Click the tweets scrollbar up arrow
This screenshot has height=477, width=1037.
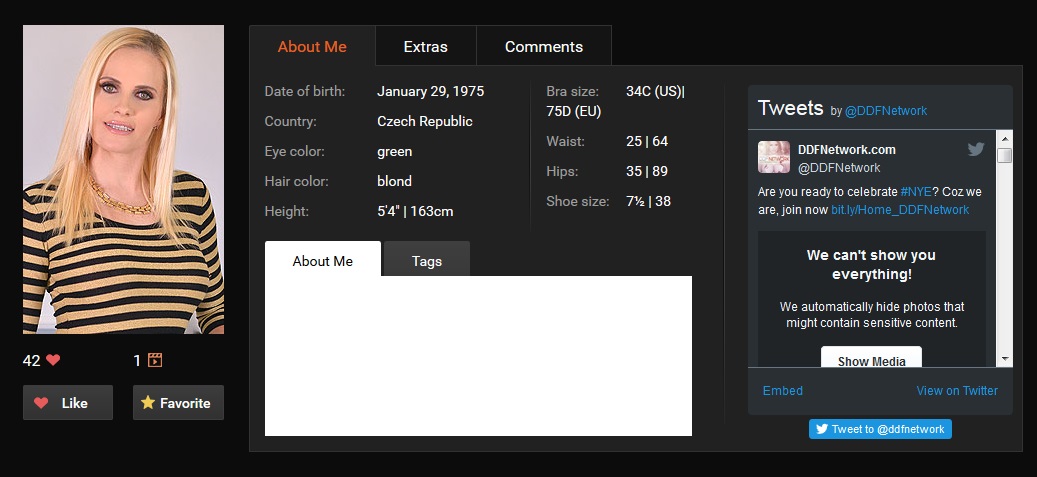(1005, 137)
